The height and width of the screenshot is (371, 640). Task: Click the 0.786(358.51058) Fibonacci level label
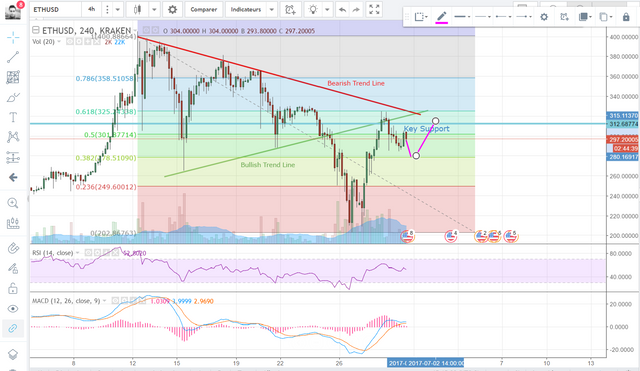pos(105,78)
